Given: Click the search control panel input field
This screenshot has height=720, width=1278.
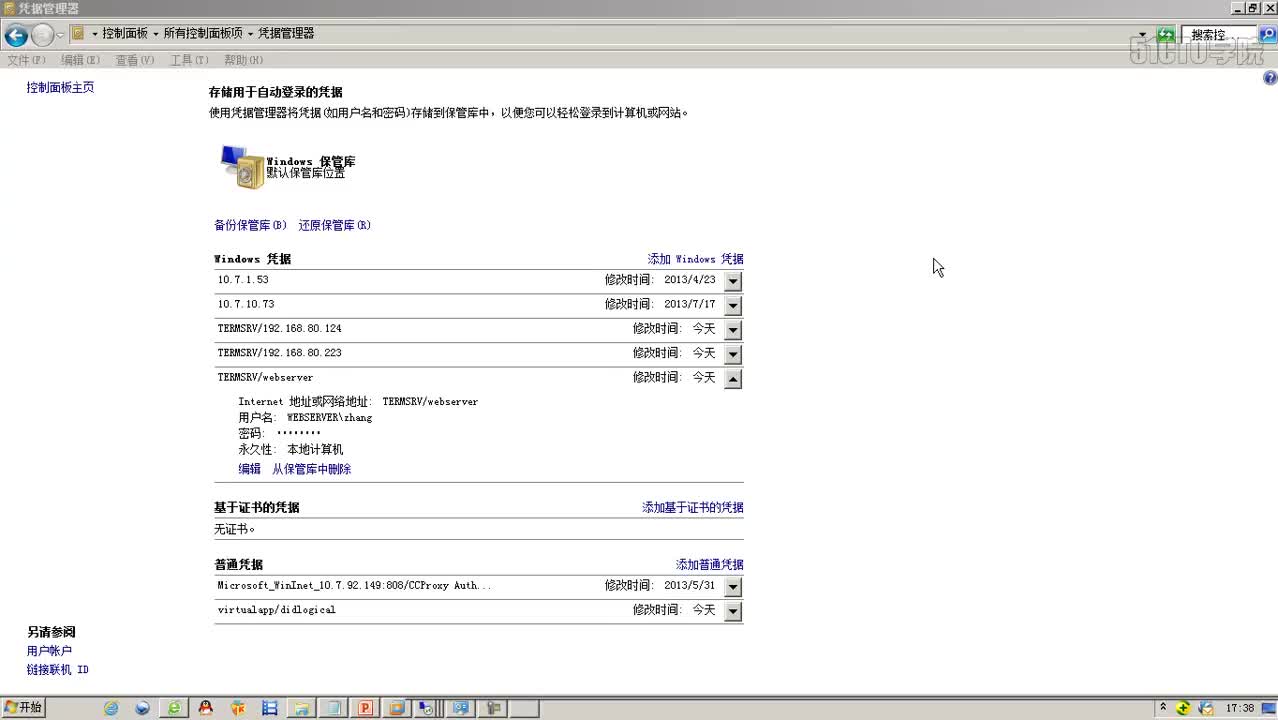Looking at the screenshot, I should point(1218,35).
